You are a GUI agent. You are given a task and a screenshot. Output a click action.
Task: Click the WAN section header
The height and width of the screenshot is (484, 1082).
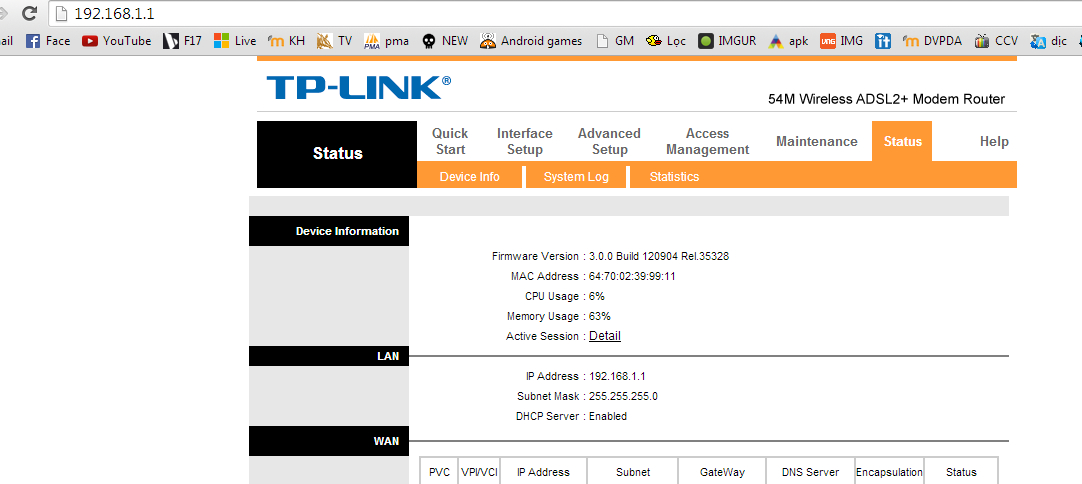329,441
